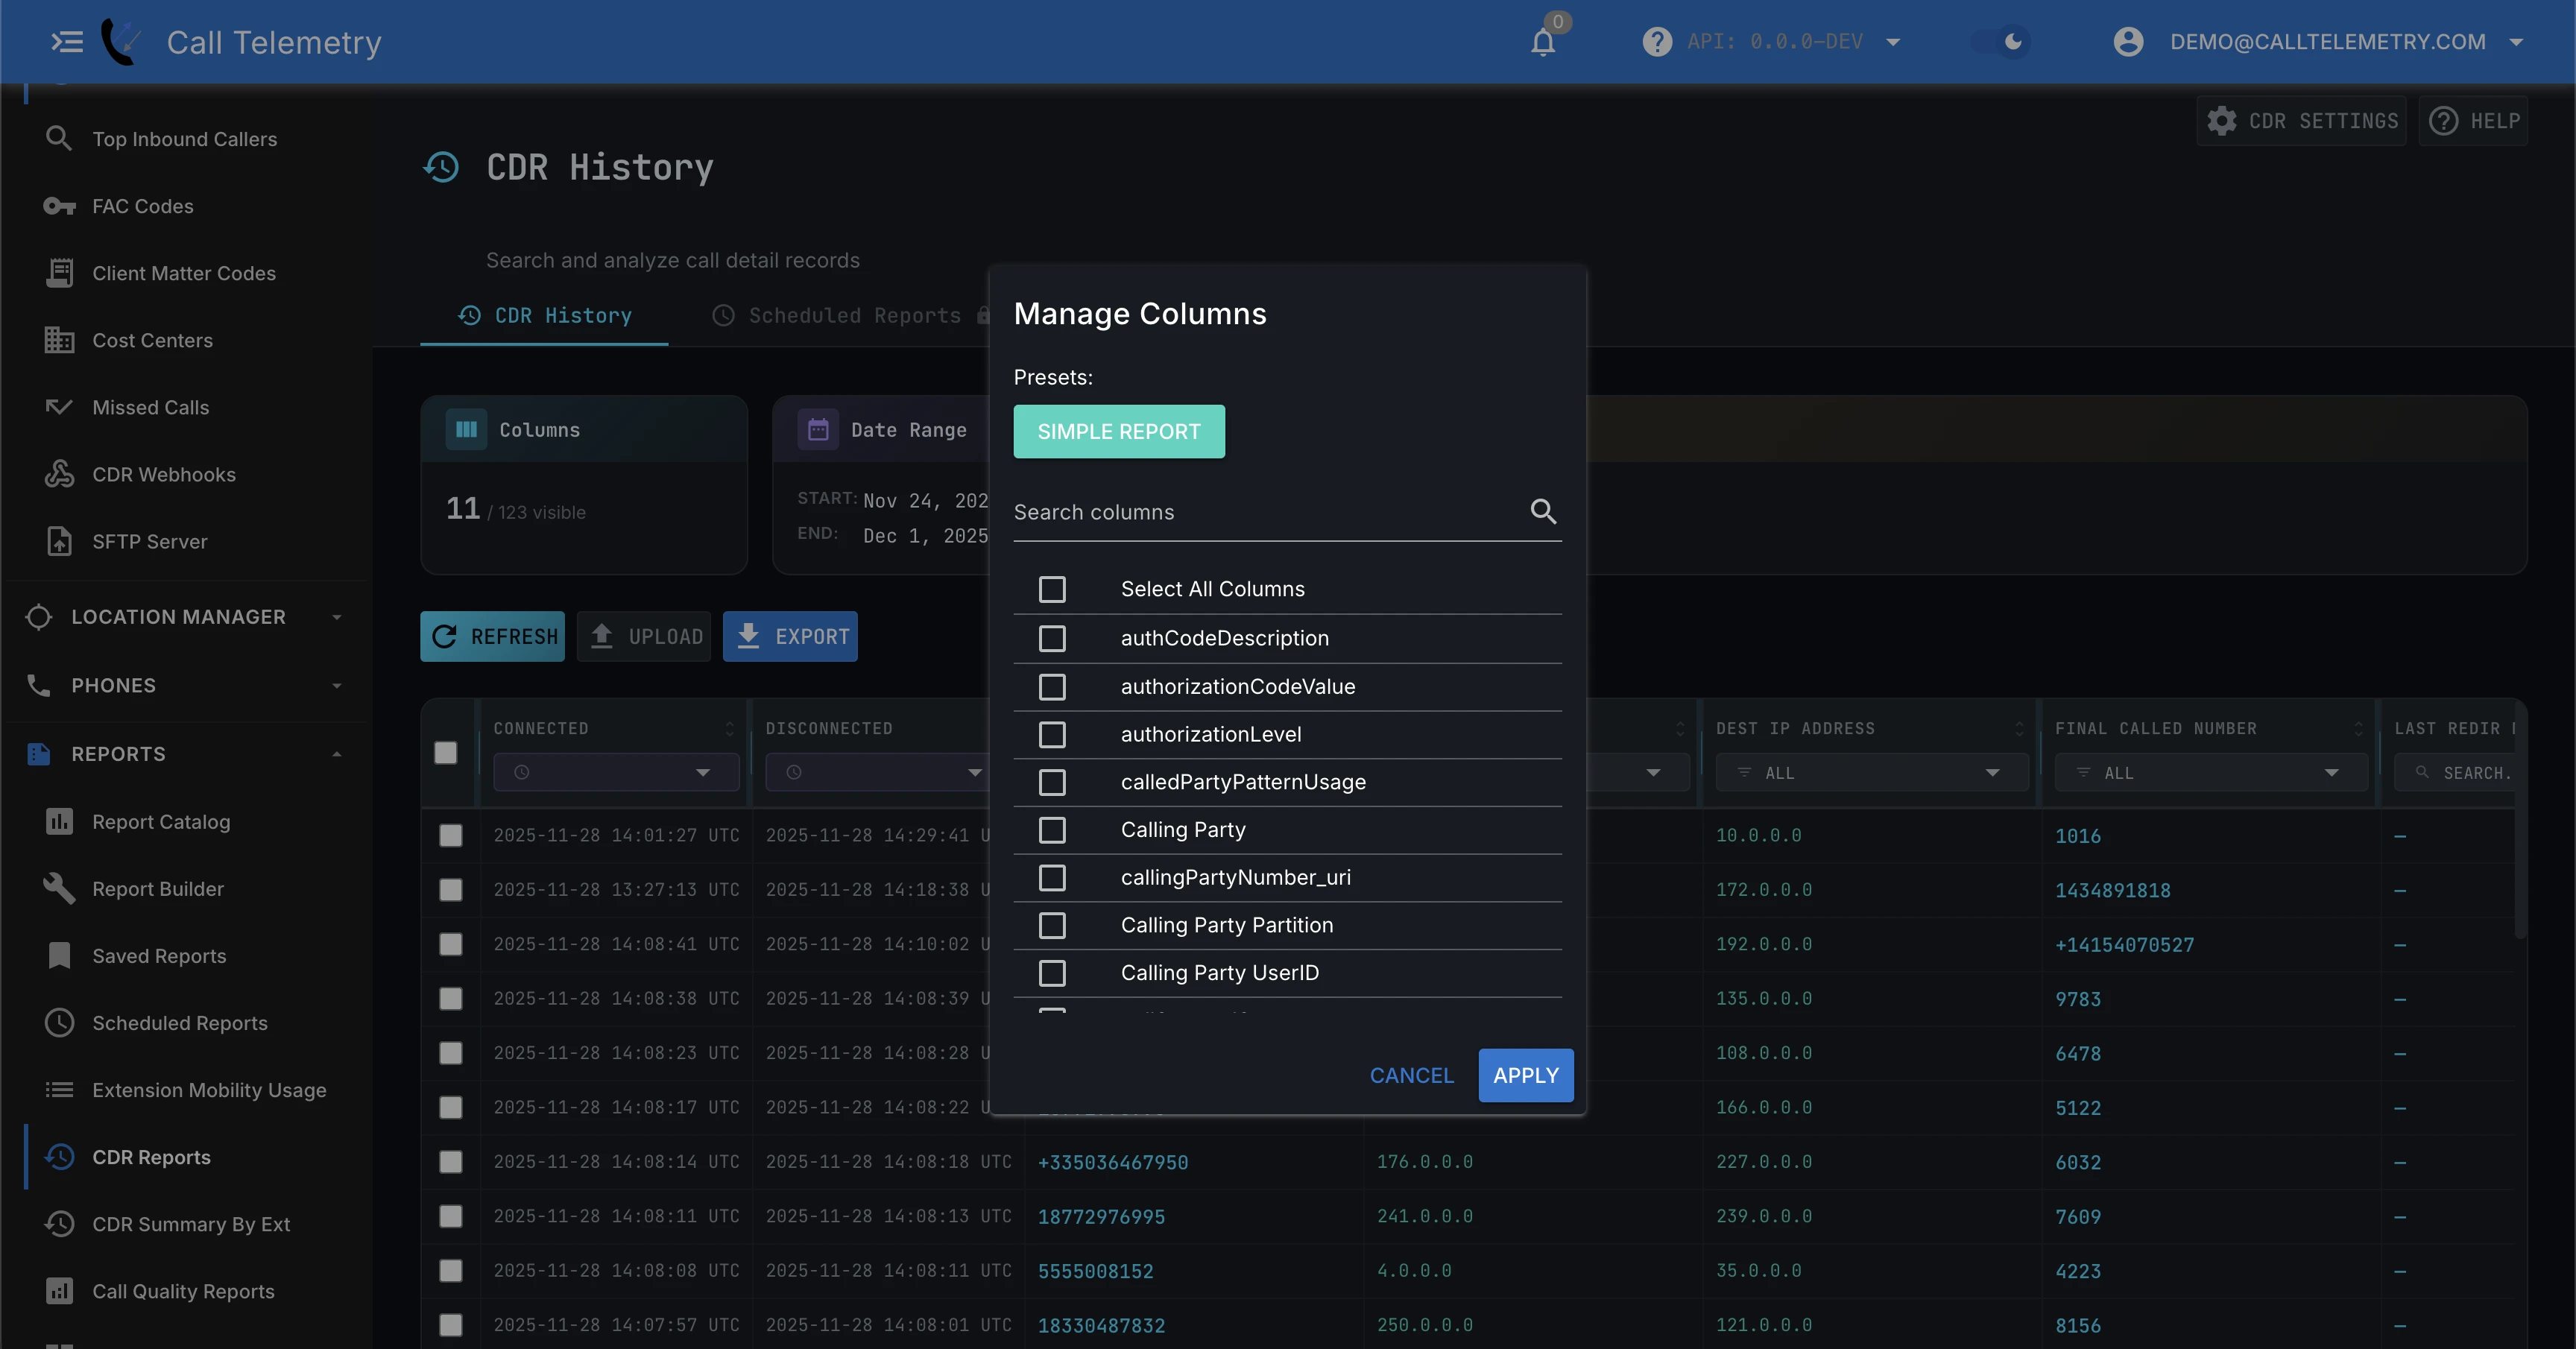Check the callingPartyNumber_uri column checkbox
The image size is (2576, 1349).
point(1052,878)
